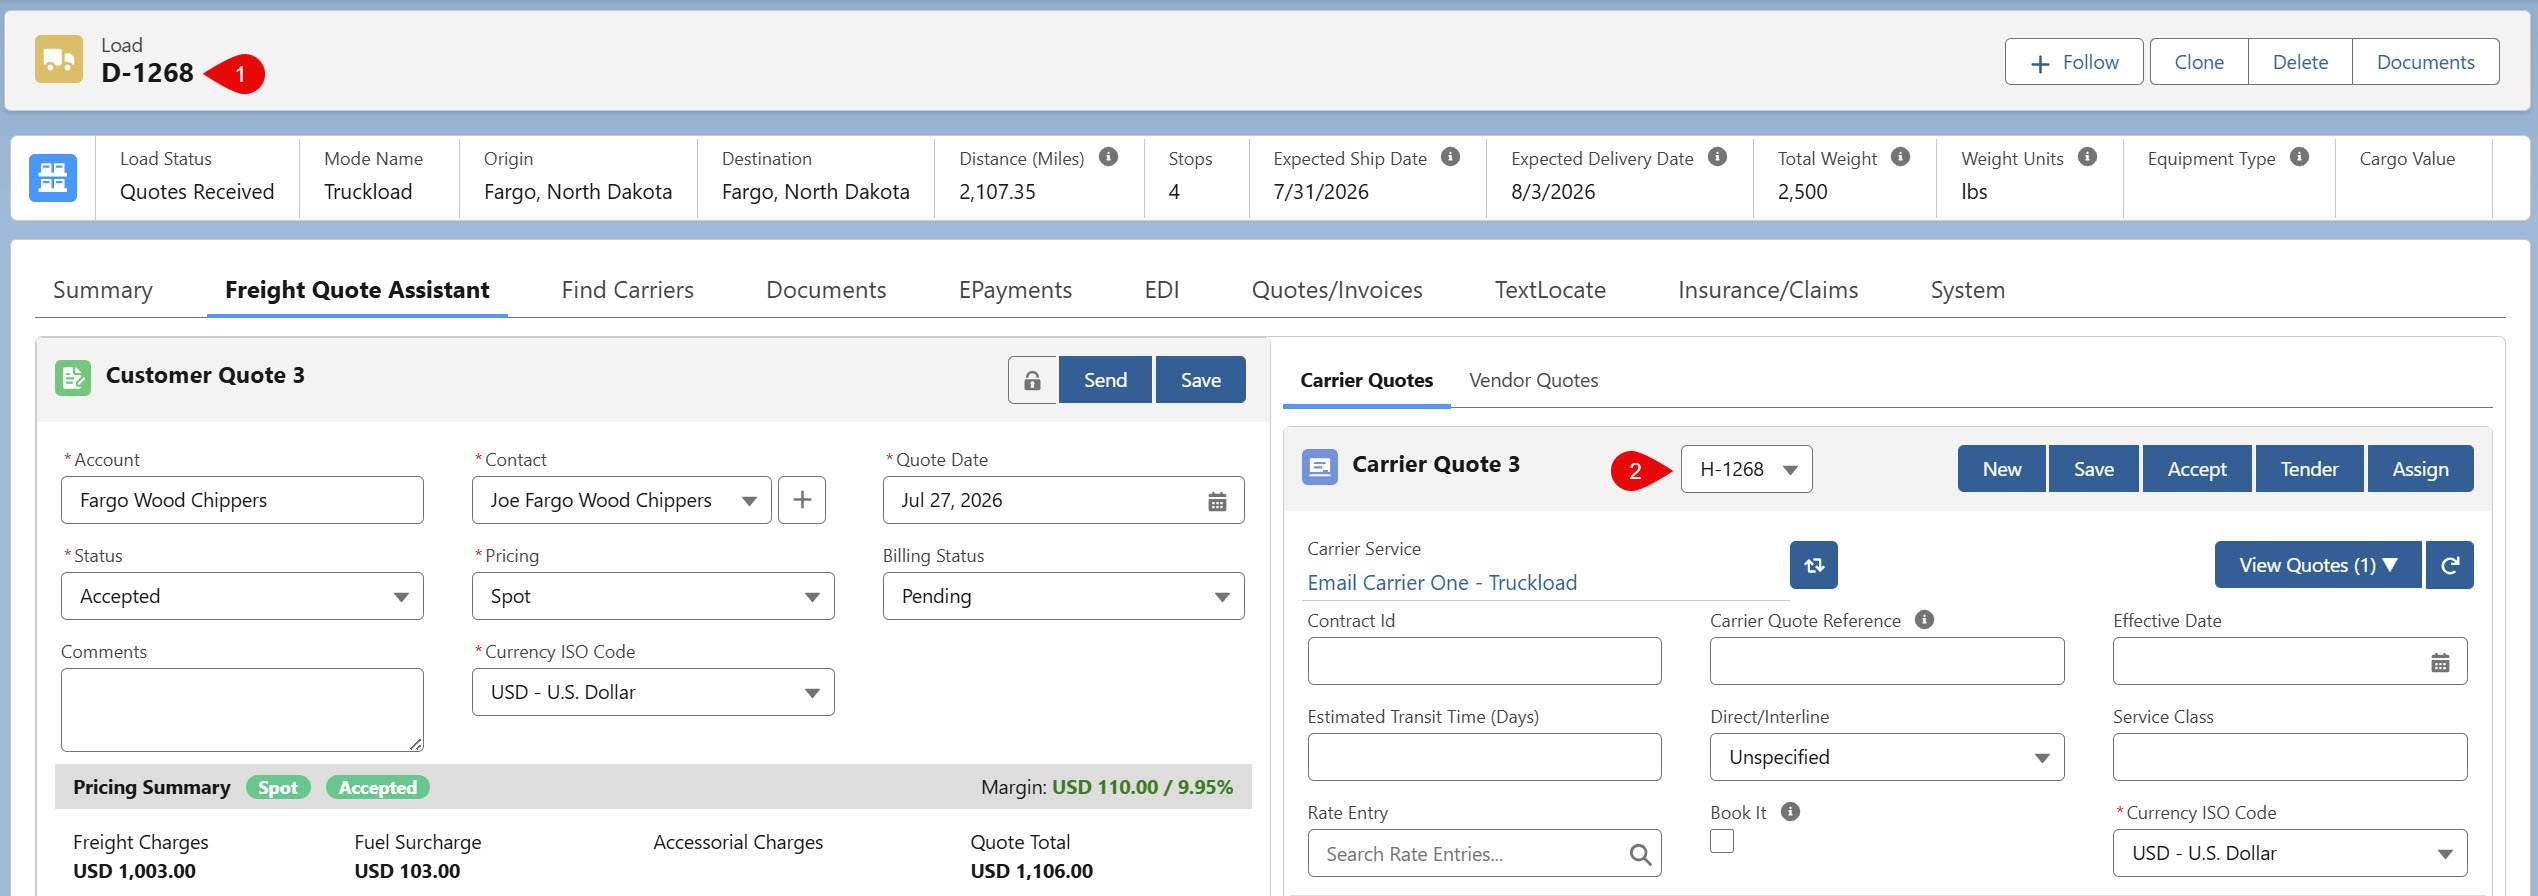Open the Contact dropdown

(x=621, y=500)
